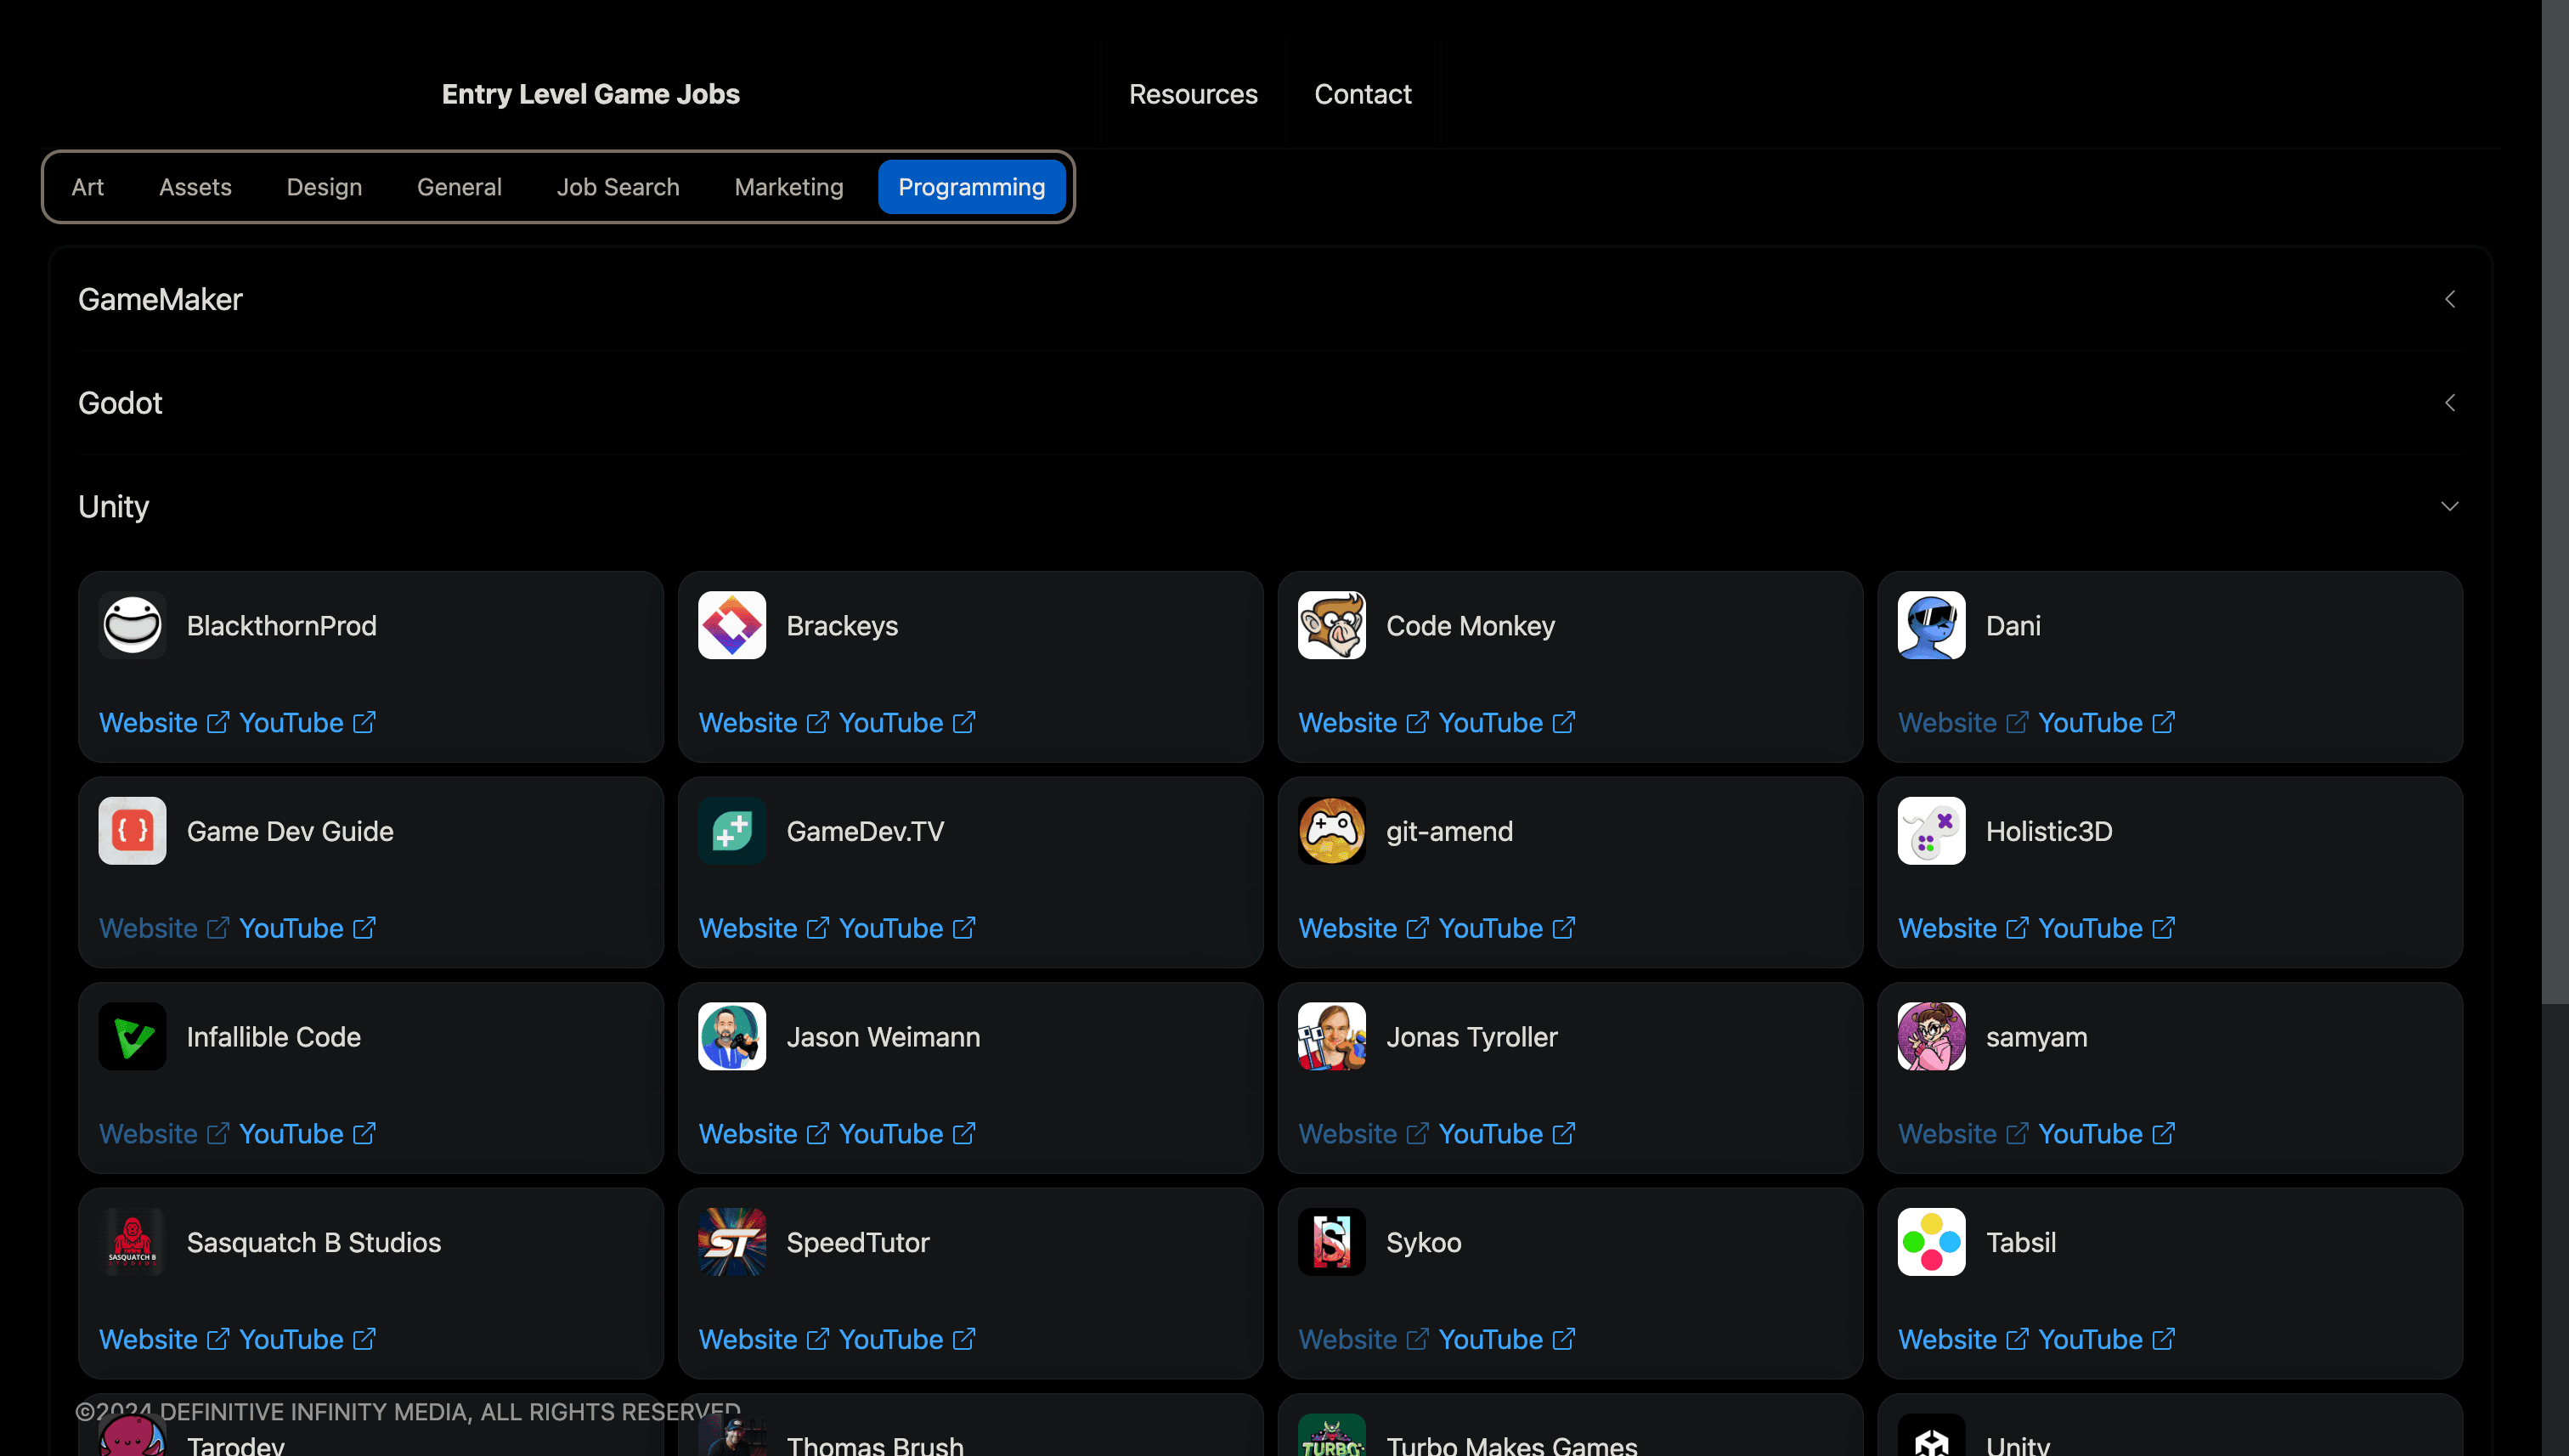Click external link icon beside Dani's YouTube
The height and width of the screenshot is (1456, 2569).
(2163, 722)
